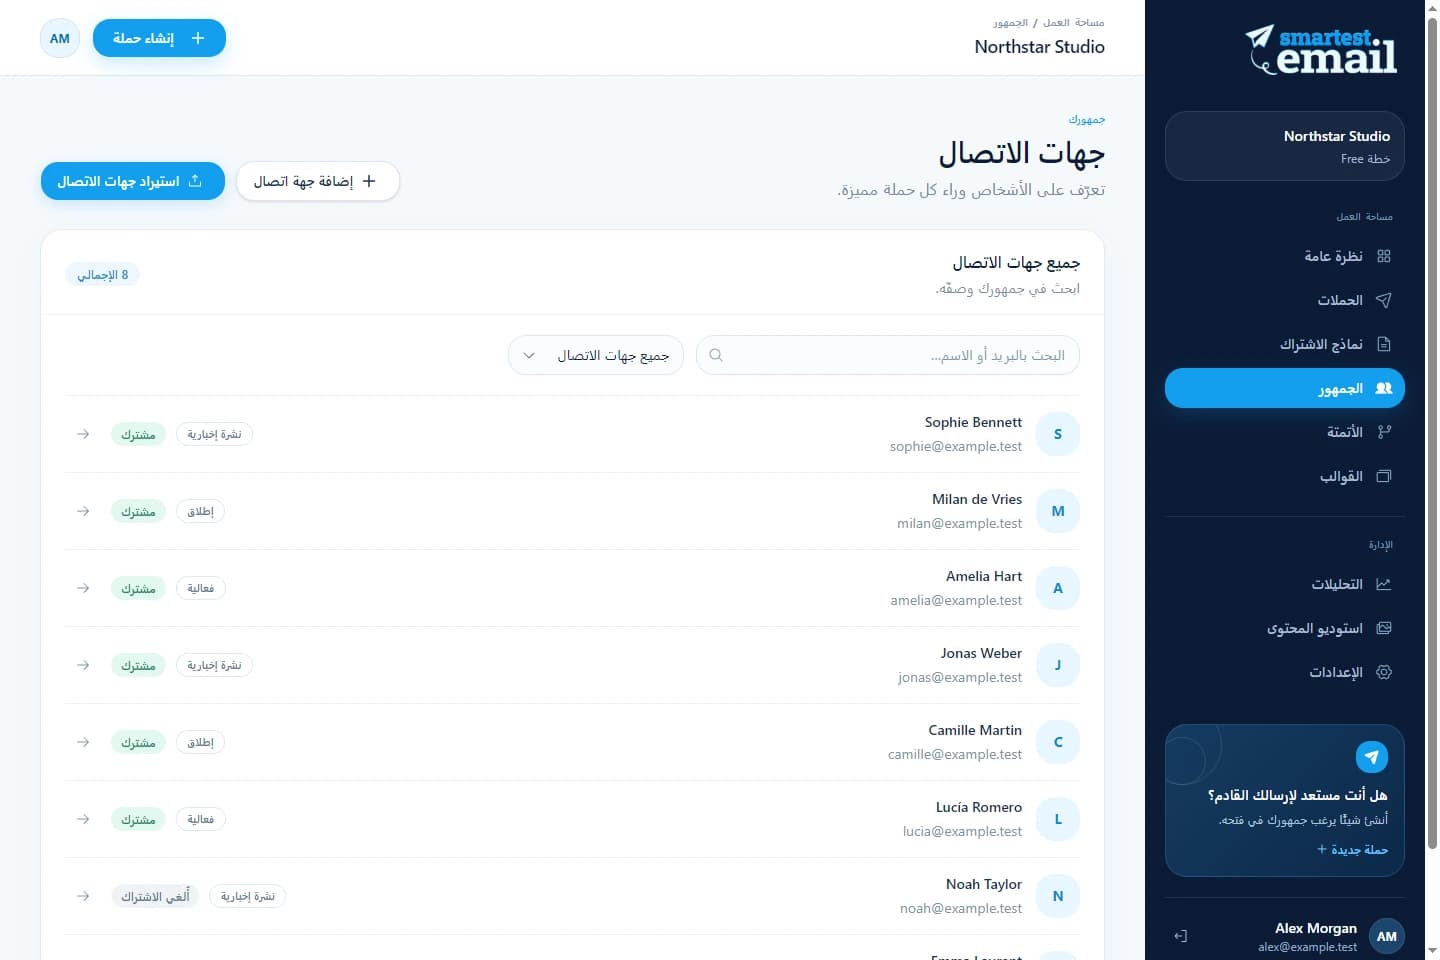Click the AM avatar in top bar
The image size is (1440, 960).
tap(60, 38)
